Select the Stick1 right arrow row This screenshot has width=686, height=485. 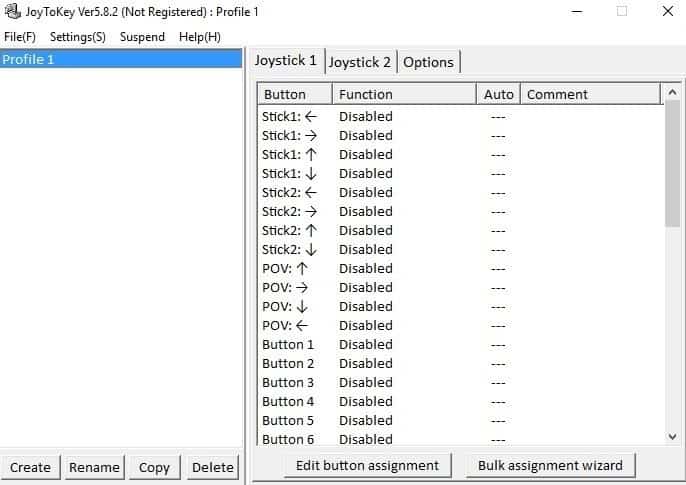[461, 136]
